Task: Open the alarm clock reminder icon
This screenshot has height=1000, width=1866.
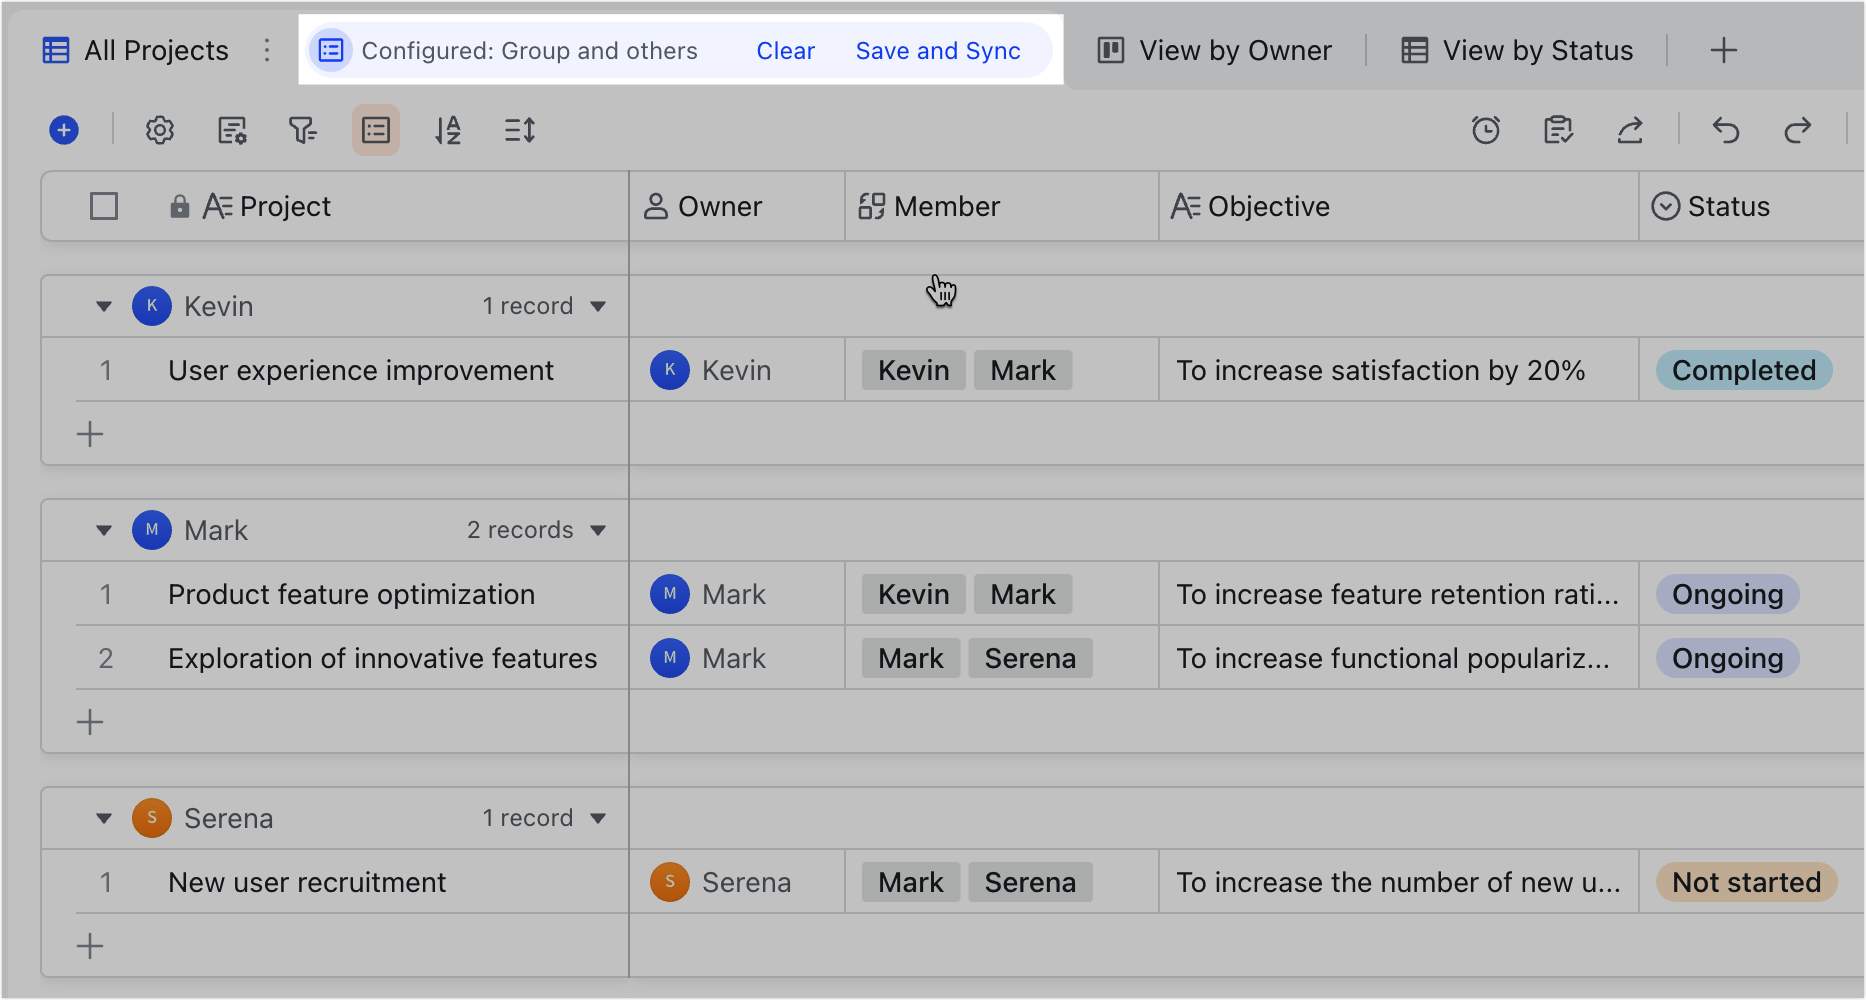Action: tap(1486, 130)
